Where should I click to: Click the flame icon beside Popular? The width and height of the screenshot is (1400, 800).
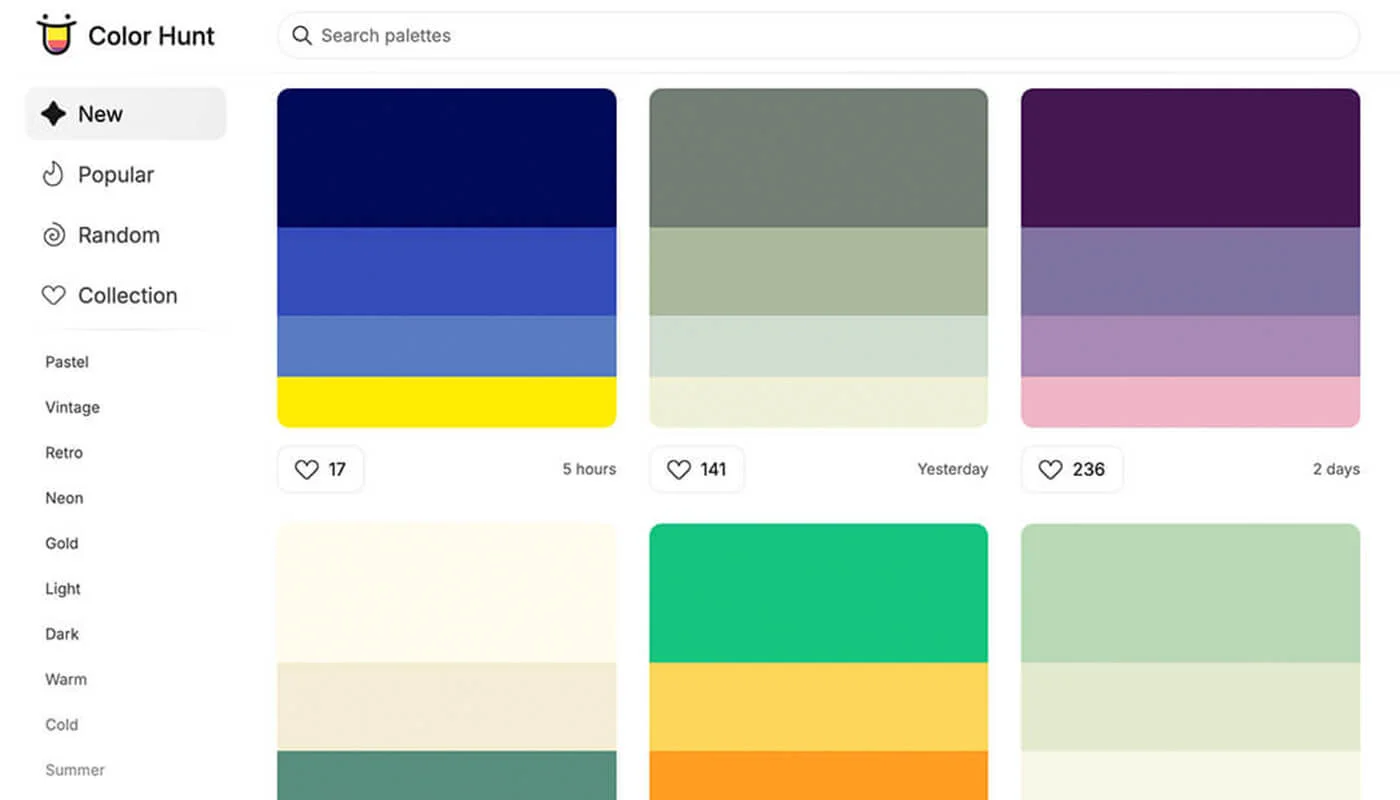coord(53,175)
